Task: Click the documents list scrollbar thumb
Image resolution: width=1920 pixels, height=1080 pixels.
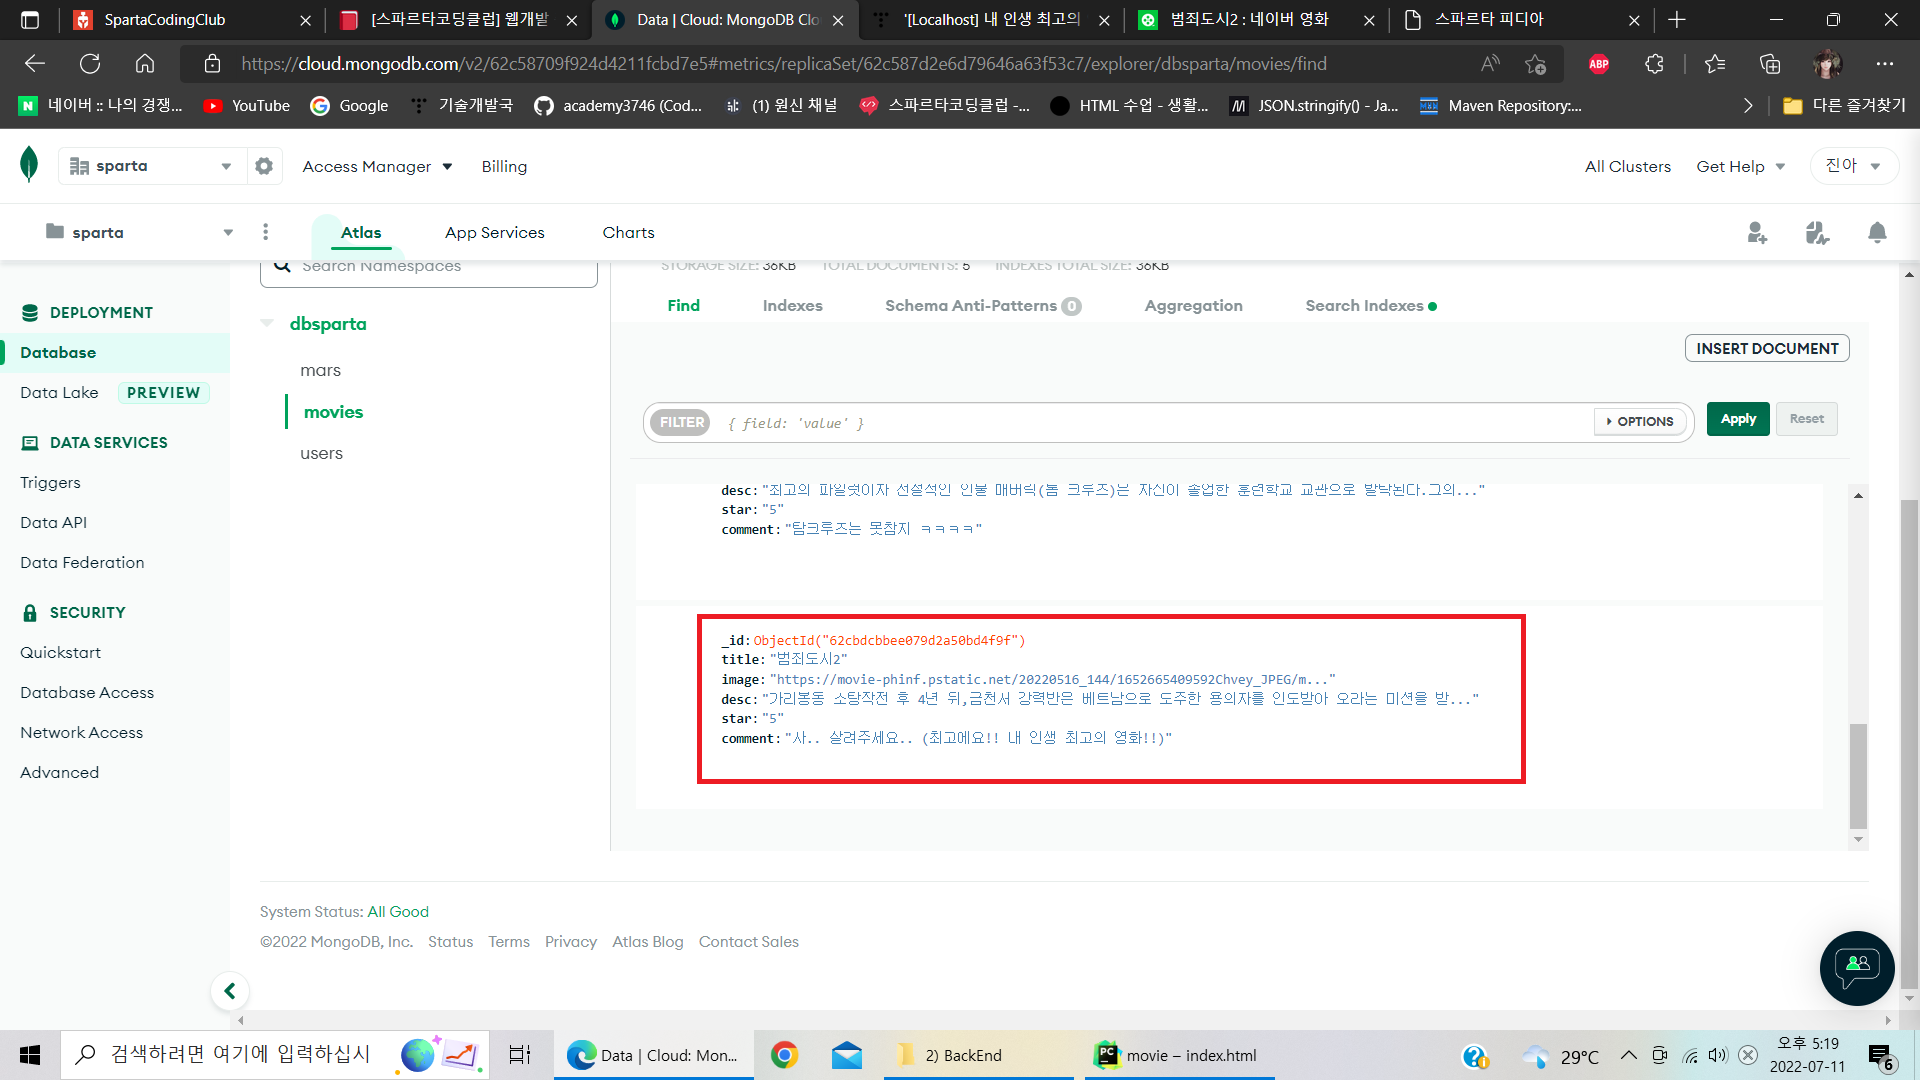Action: pos(1858,775)
